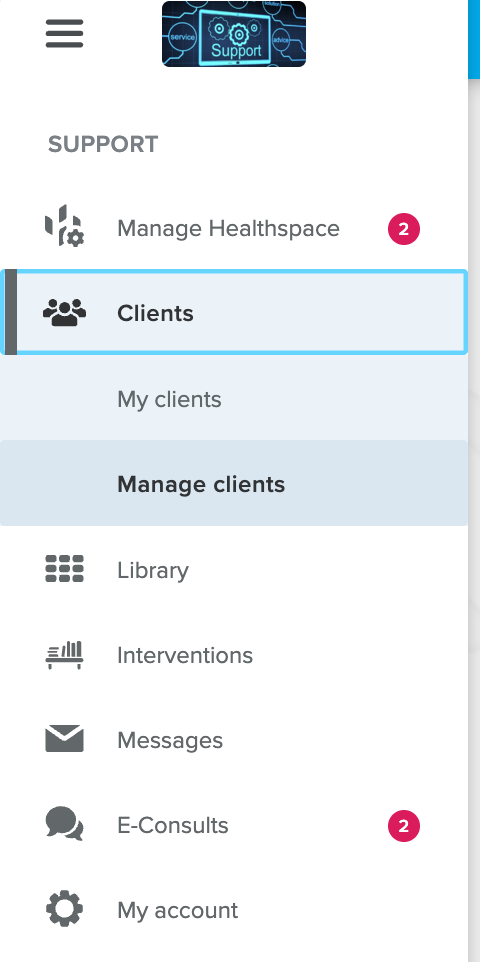480x962 pixels.
Task: Select My clients submenu item
Action: [234, 398]
